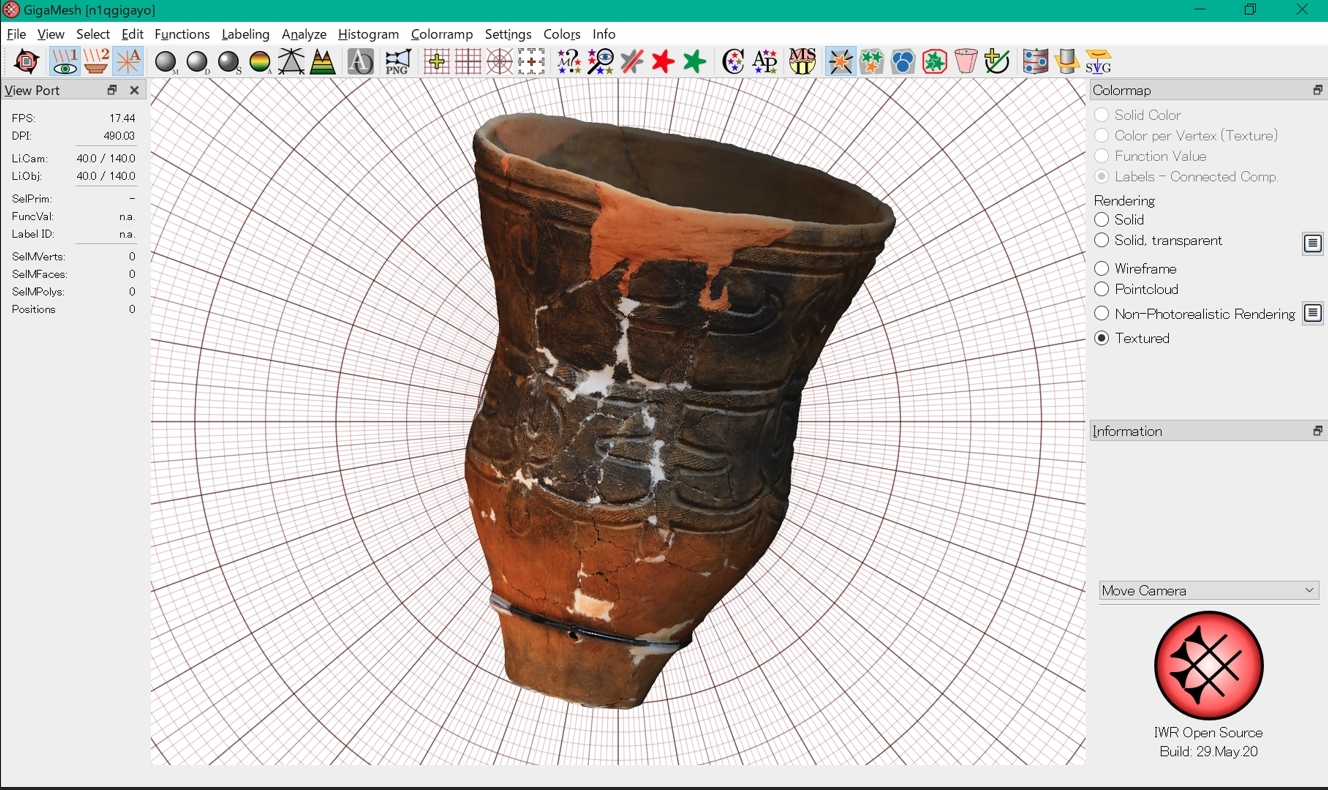Toggle ambient light 'A' star icon

(128, 62)
